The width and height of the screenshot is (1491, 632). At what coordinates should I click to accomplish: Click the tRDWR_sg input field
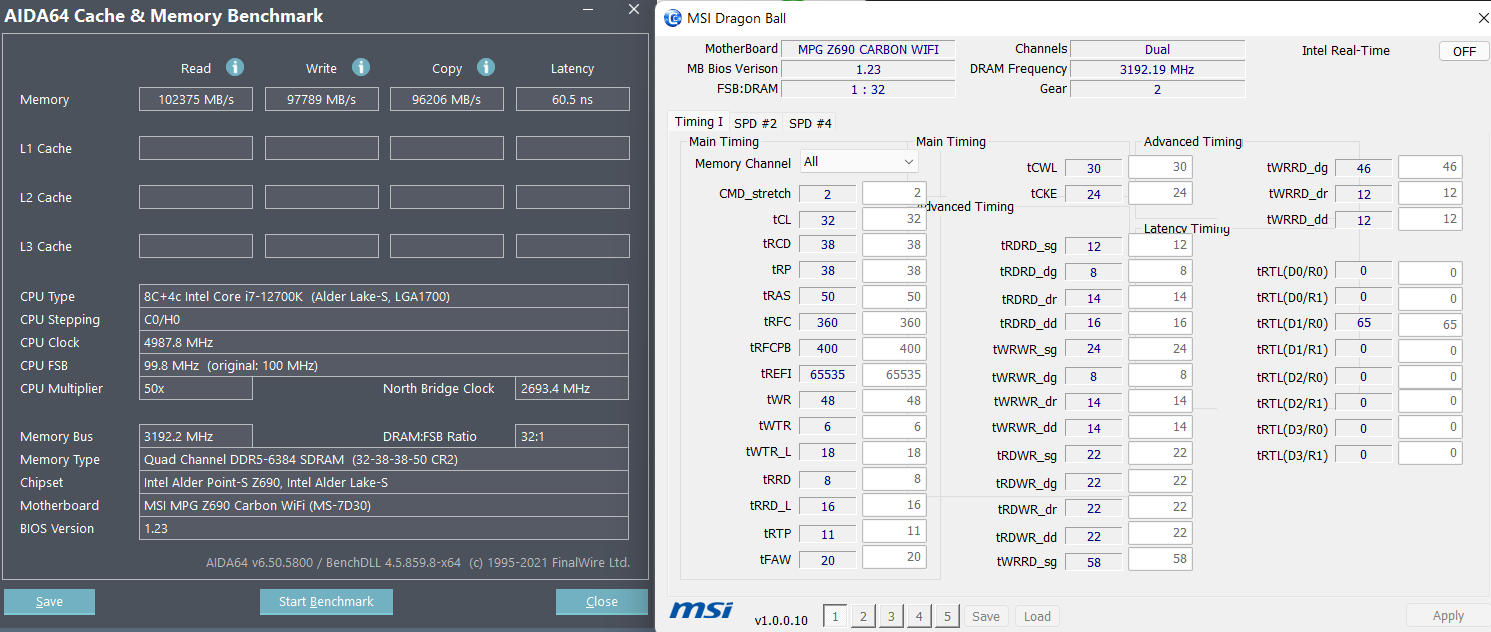point(1160,454)
